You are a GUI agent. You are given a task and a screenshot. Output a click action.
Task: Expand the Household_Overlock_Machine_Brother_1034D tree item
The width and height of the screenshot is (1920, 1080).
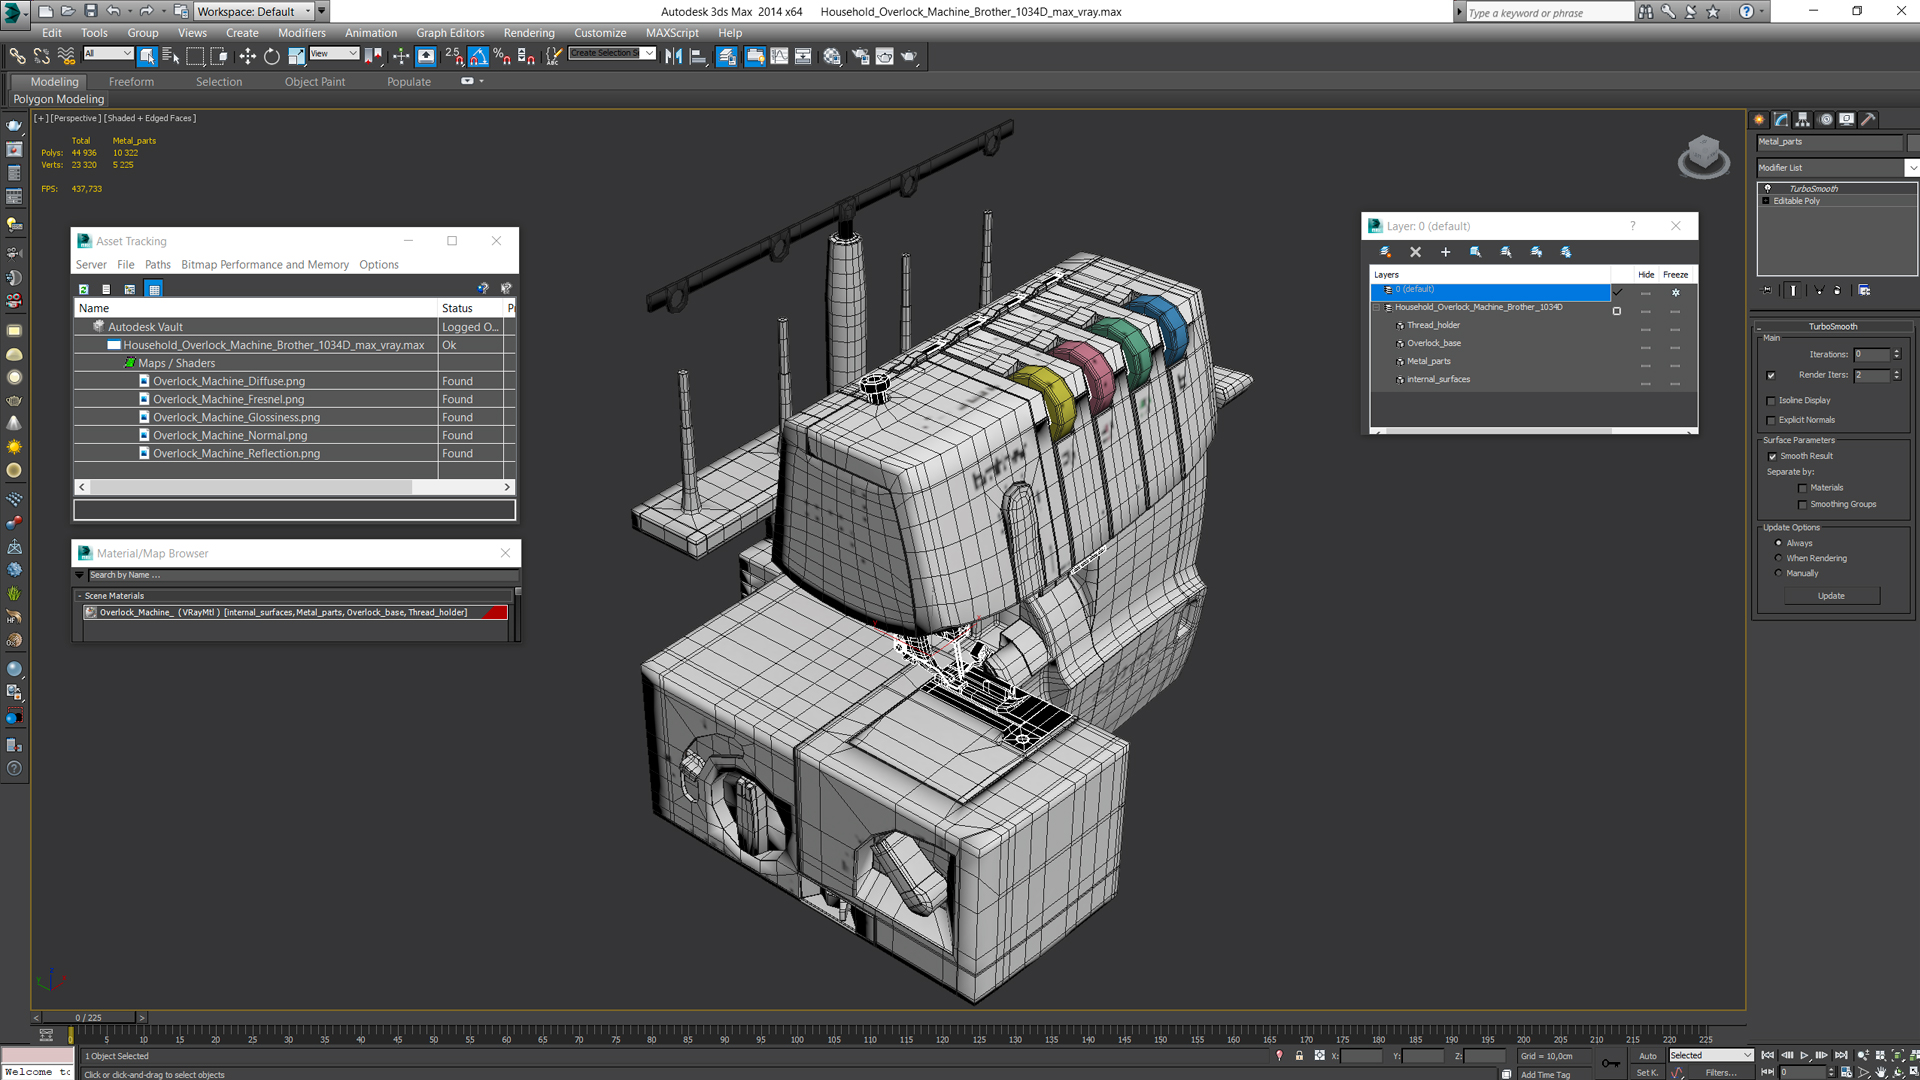(x=1375, y=306)
